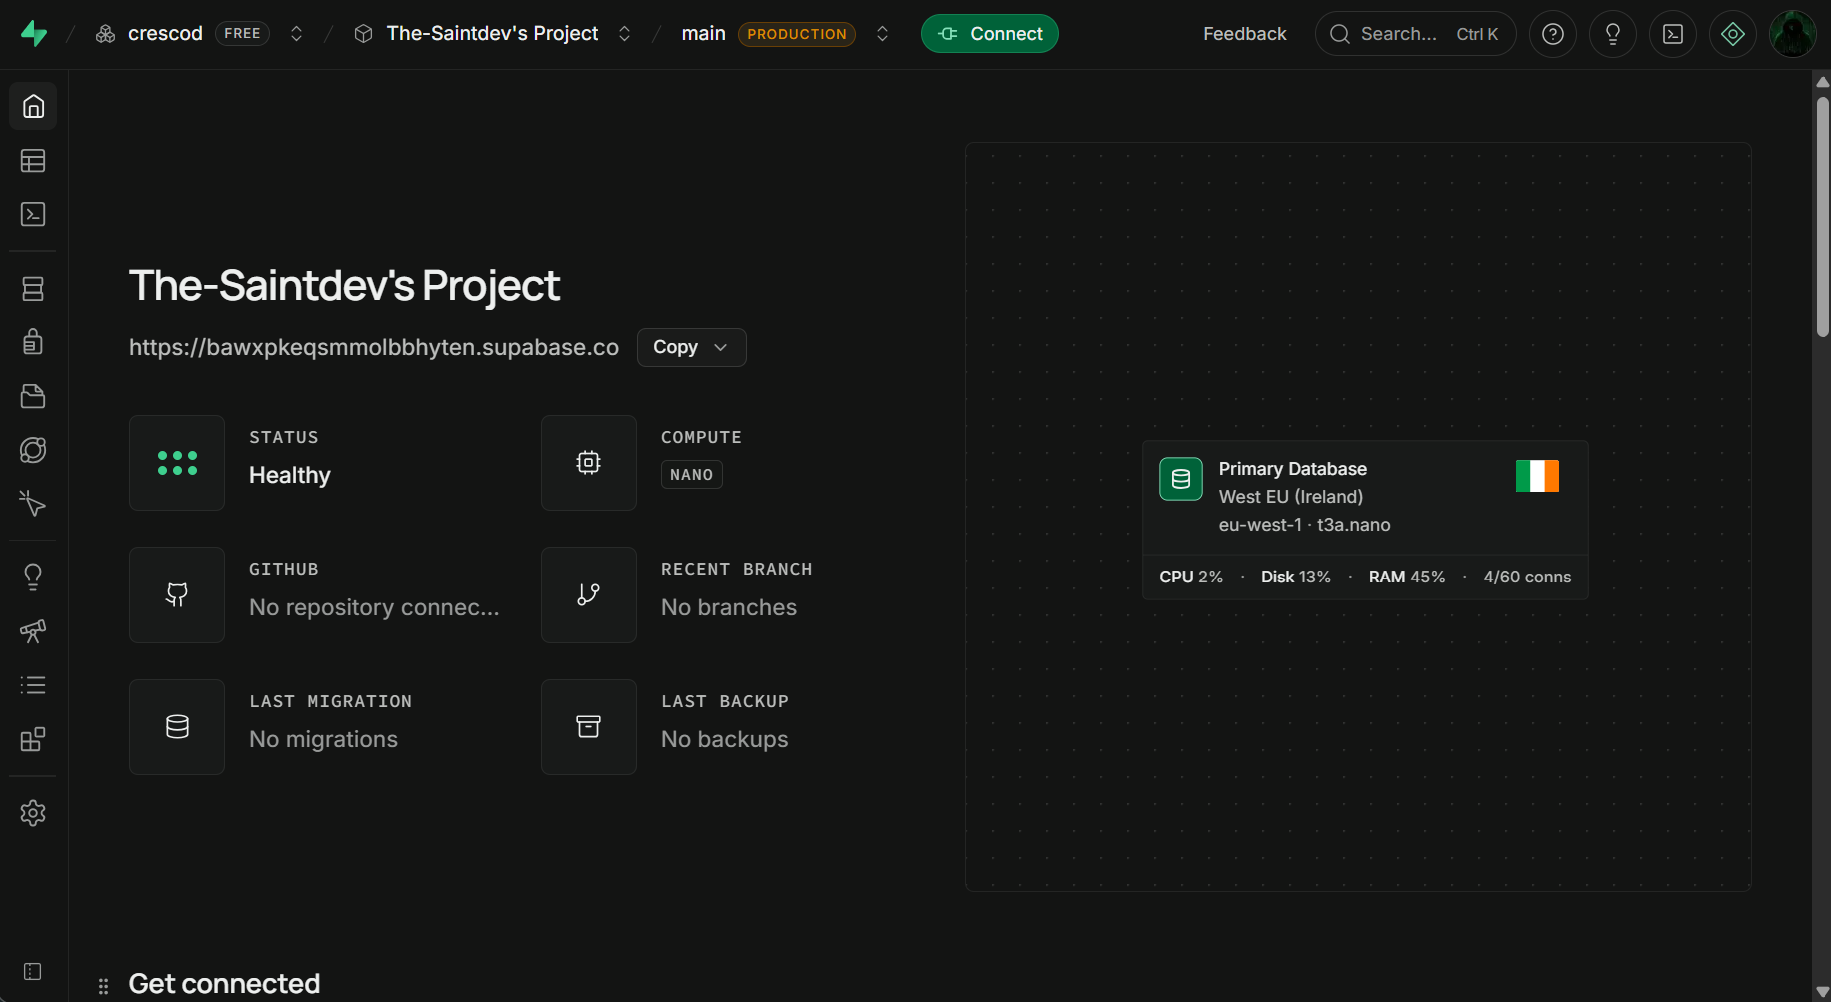The width and height of the screenshot is (1831, 1002).
Task: Open the inline SQL editor terminal icon
Action: tap(1673, 34)
